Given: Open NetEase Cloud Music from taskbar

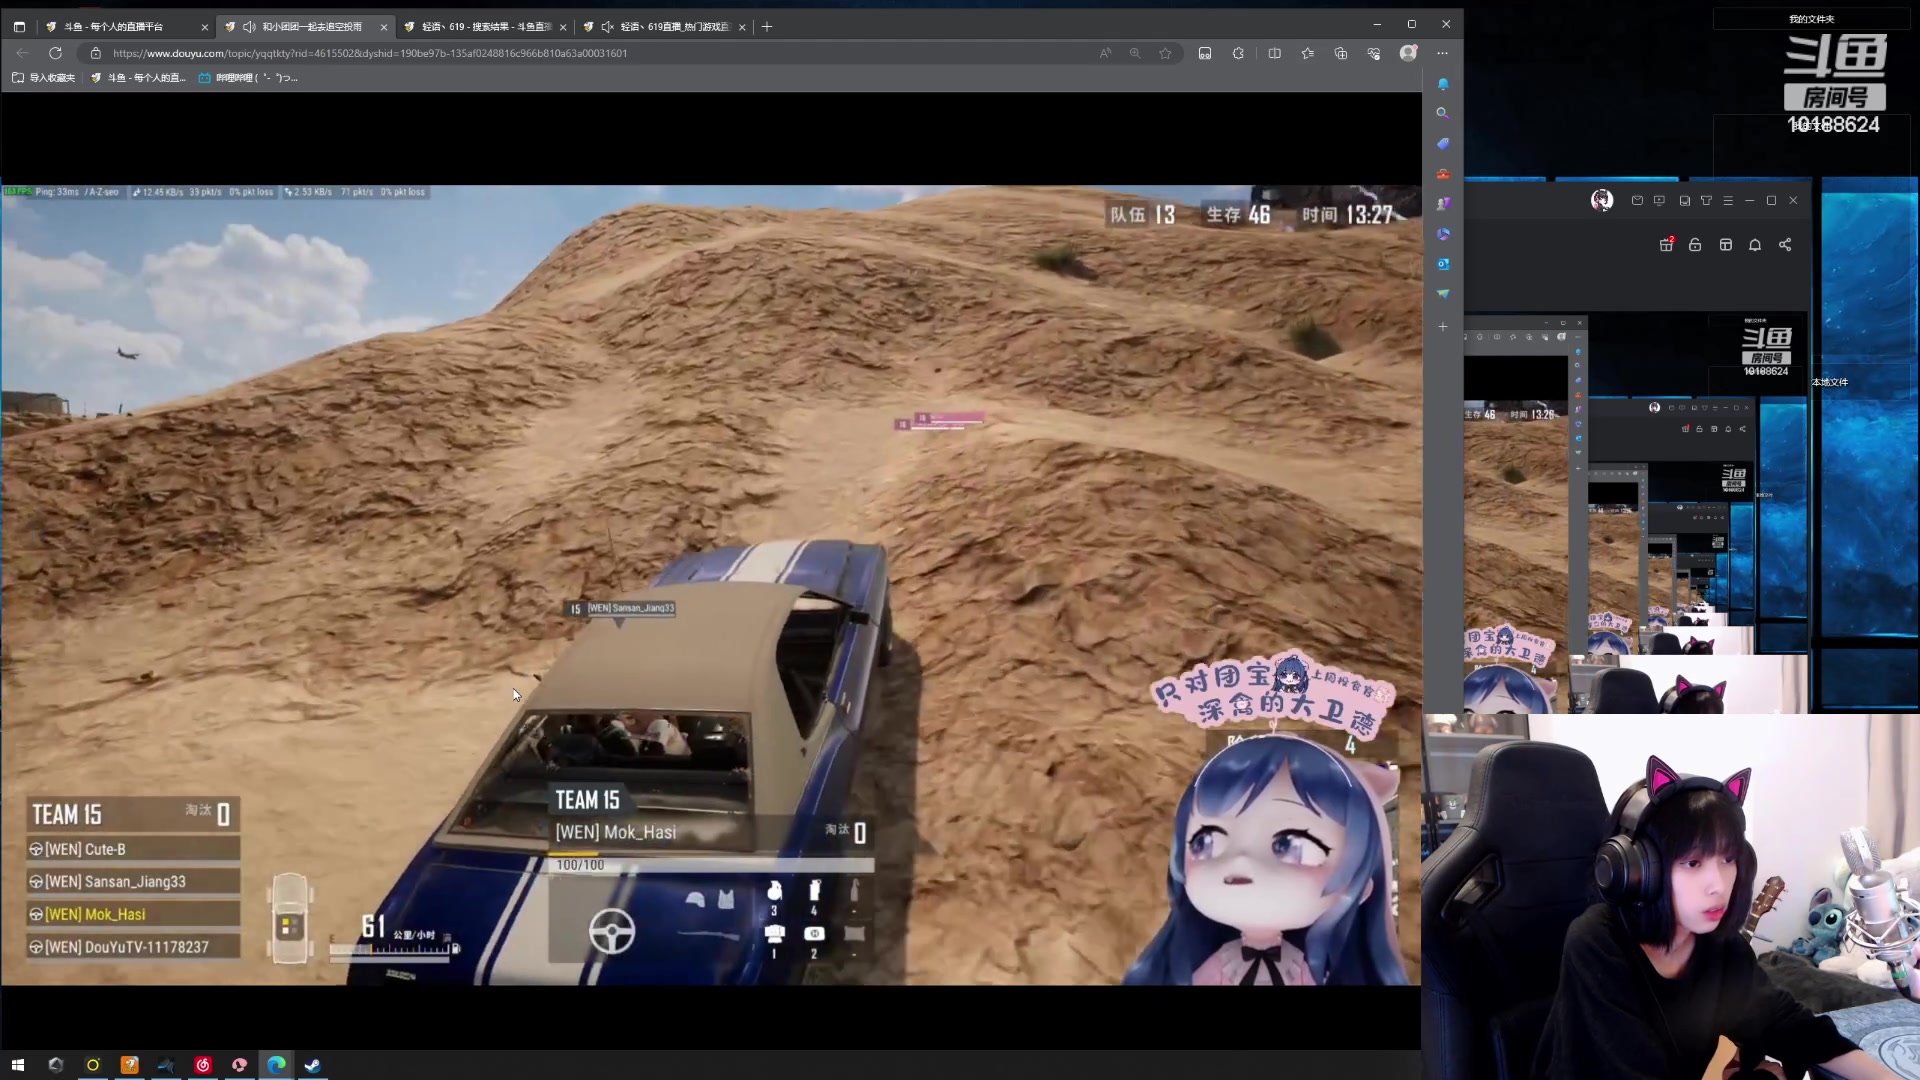Looking at the screenshot, I should point(203,1065).
